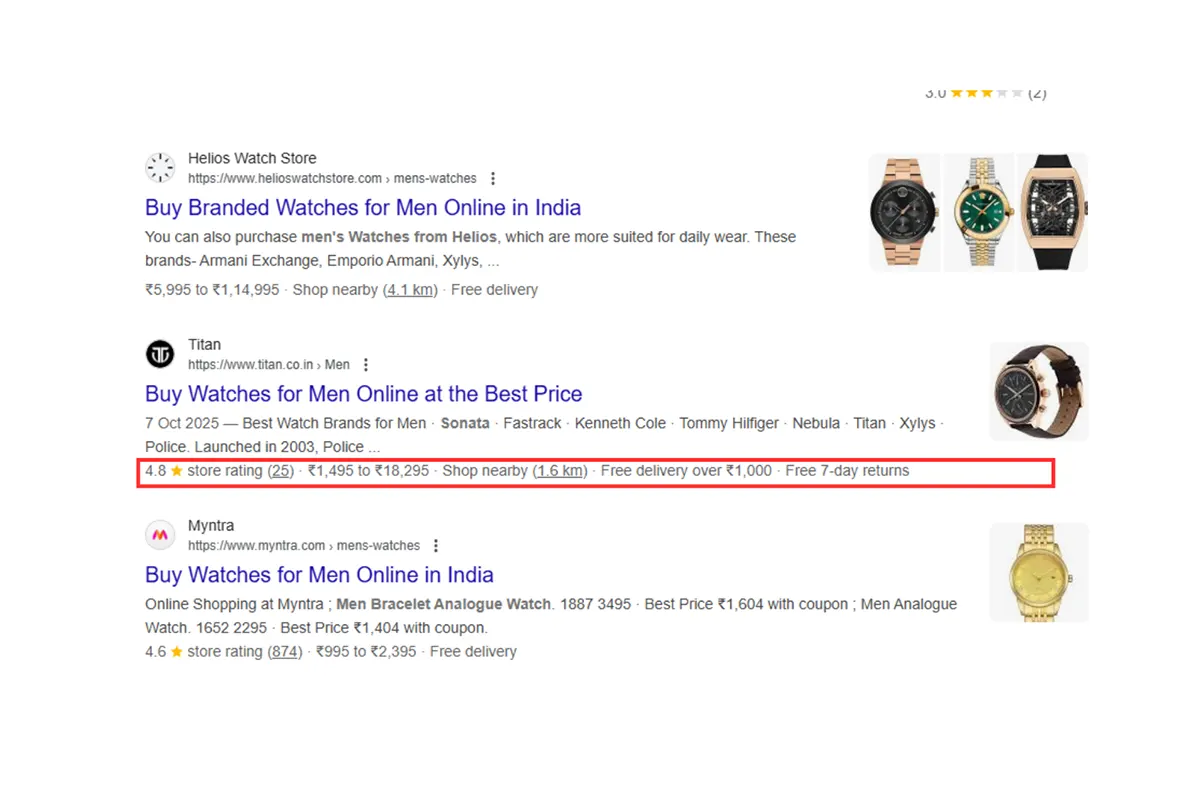Screen dimensions: 1200x800
Task: Open the three-dot options for the Myntra result
Action: tap(436, 545)
